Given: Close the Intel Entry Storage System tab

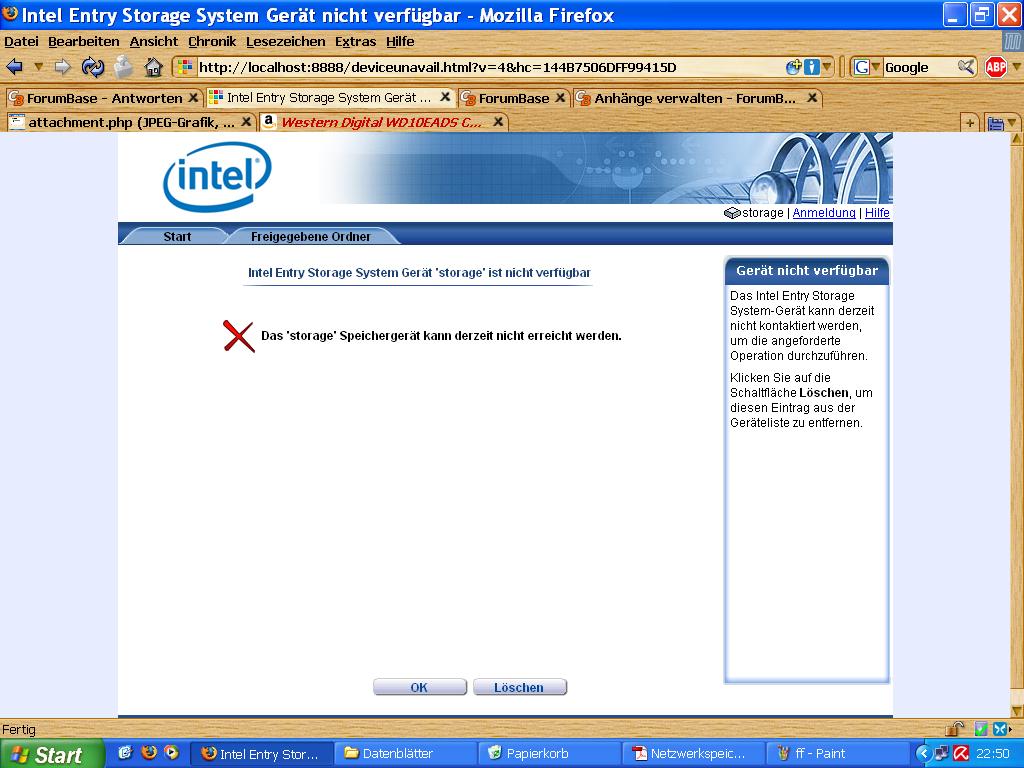Looking at the screenshot, I should pyautogui.click(x=445, y=97).
